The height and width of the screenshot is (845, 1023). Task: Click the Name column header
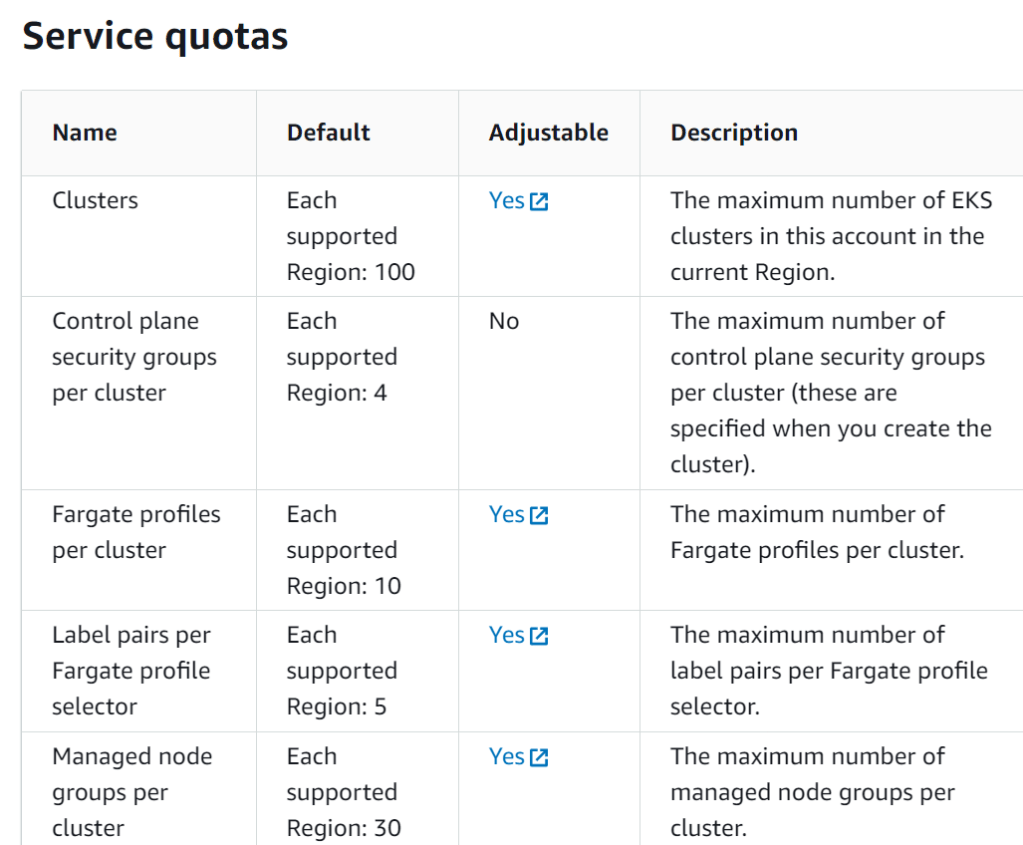pyautogui.click(x=85, y=133)
